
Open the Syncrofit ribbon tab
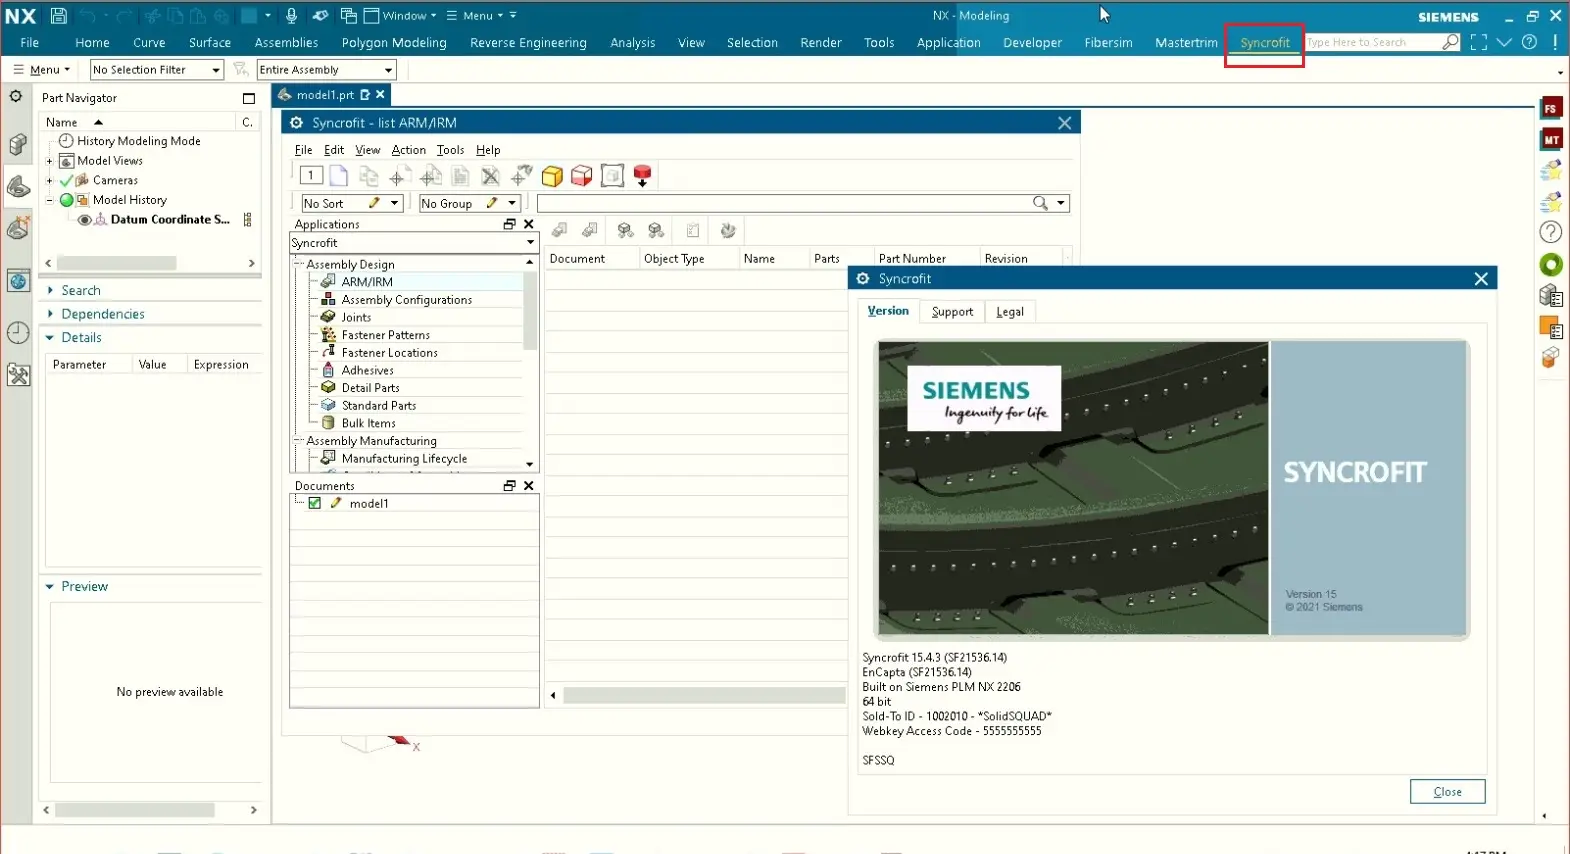[1265, 43]
